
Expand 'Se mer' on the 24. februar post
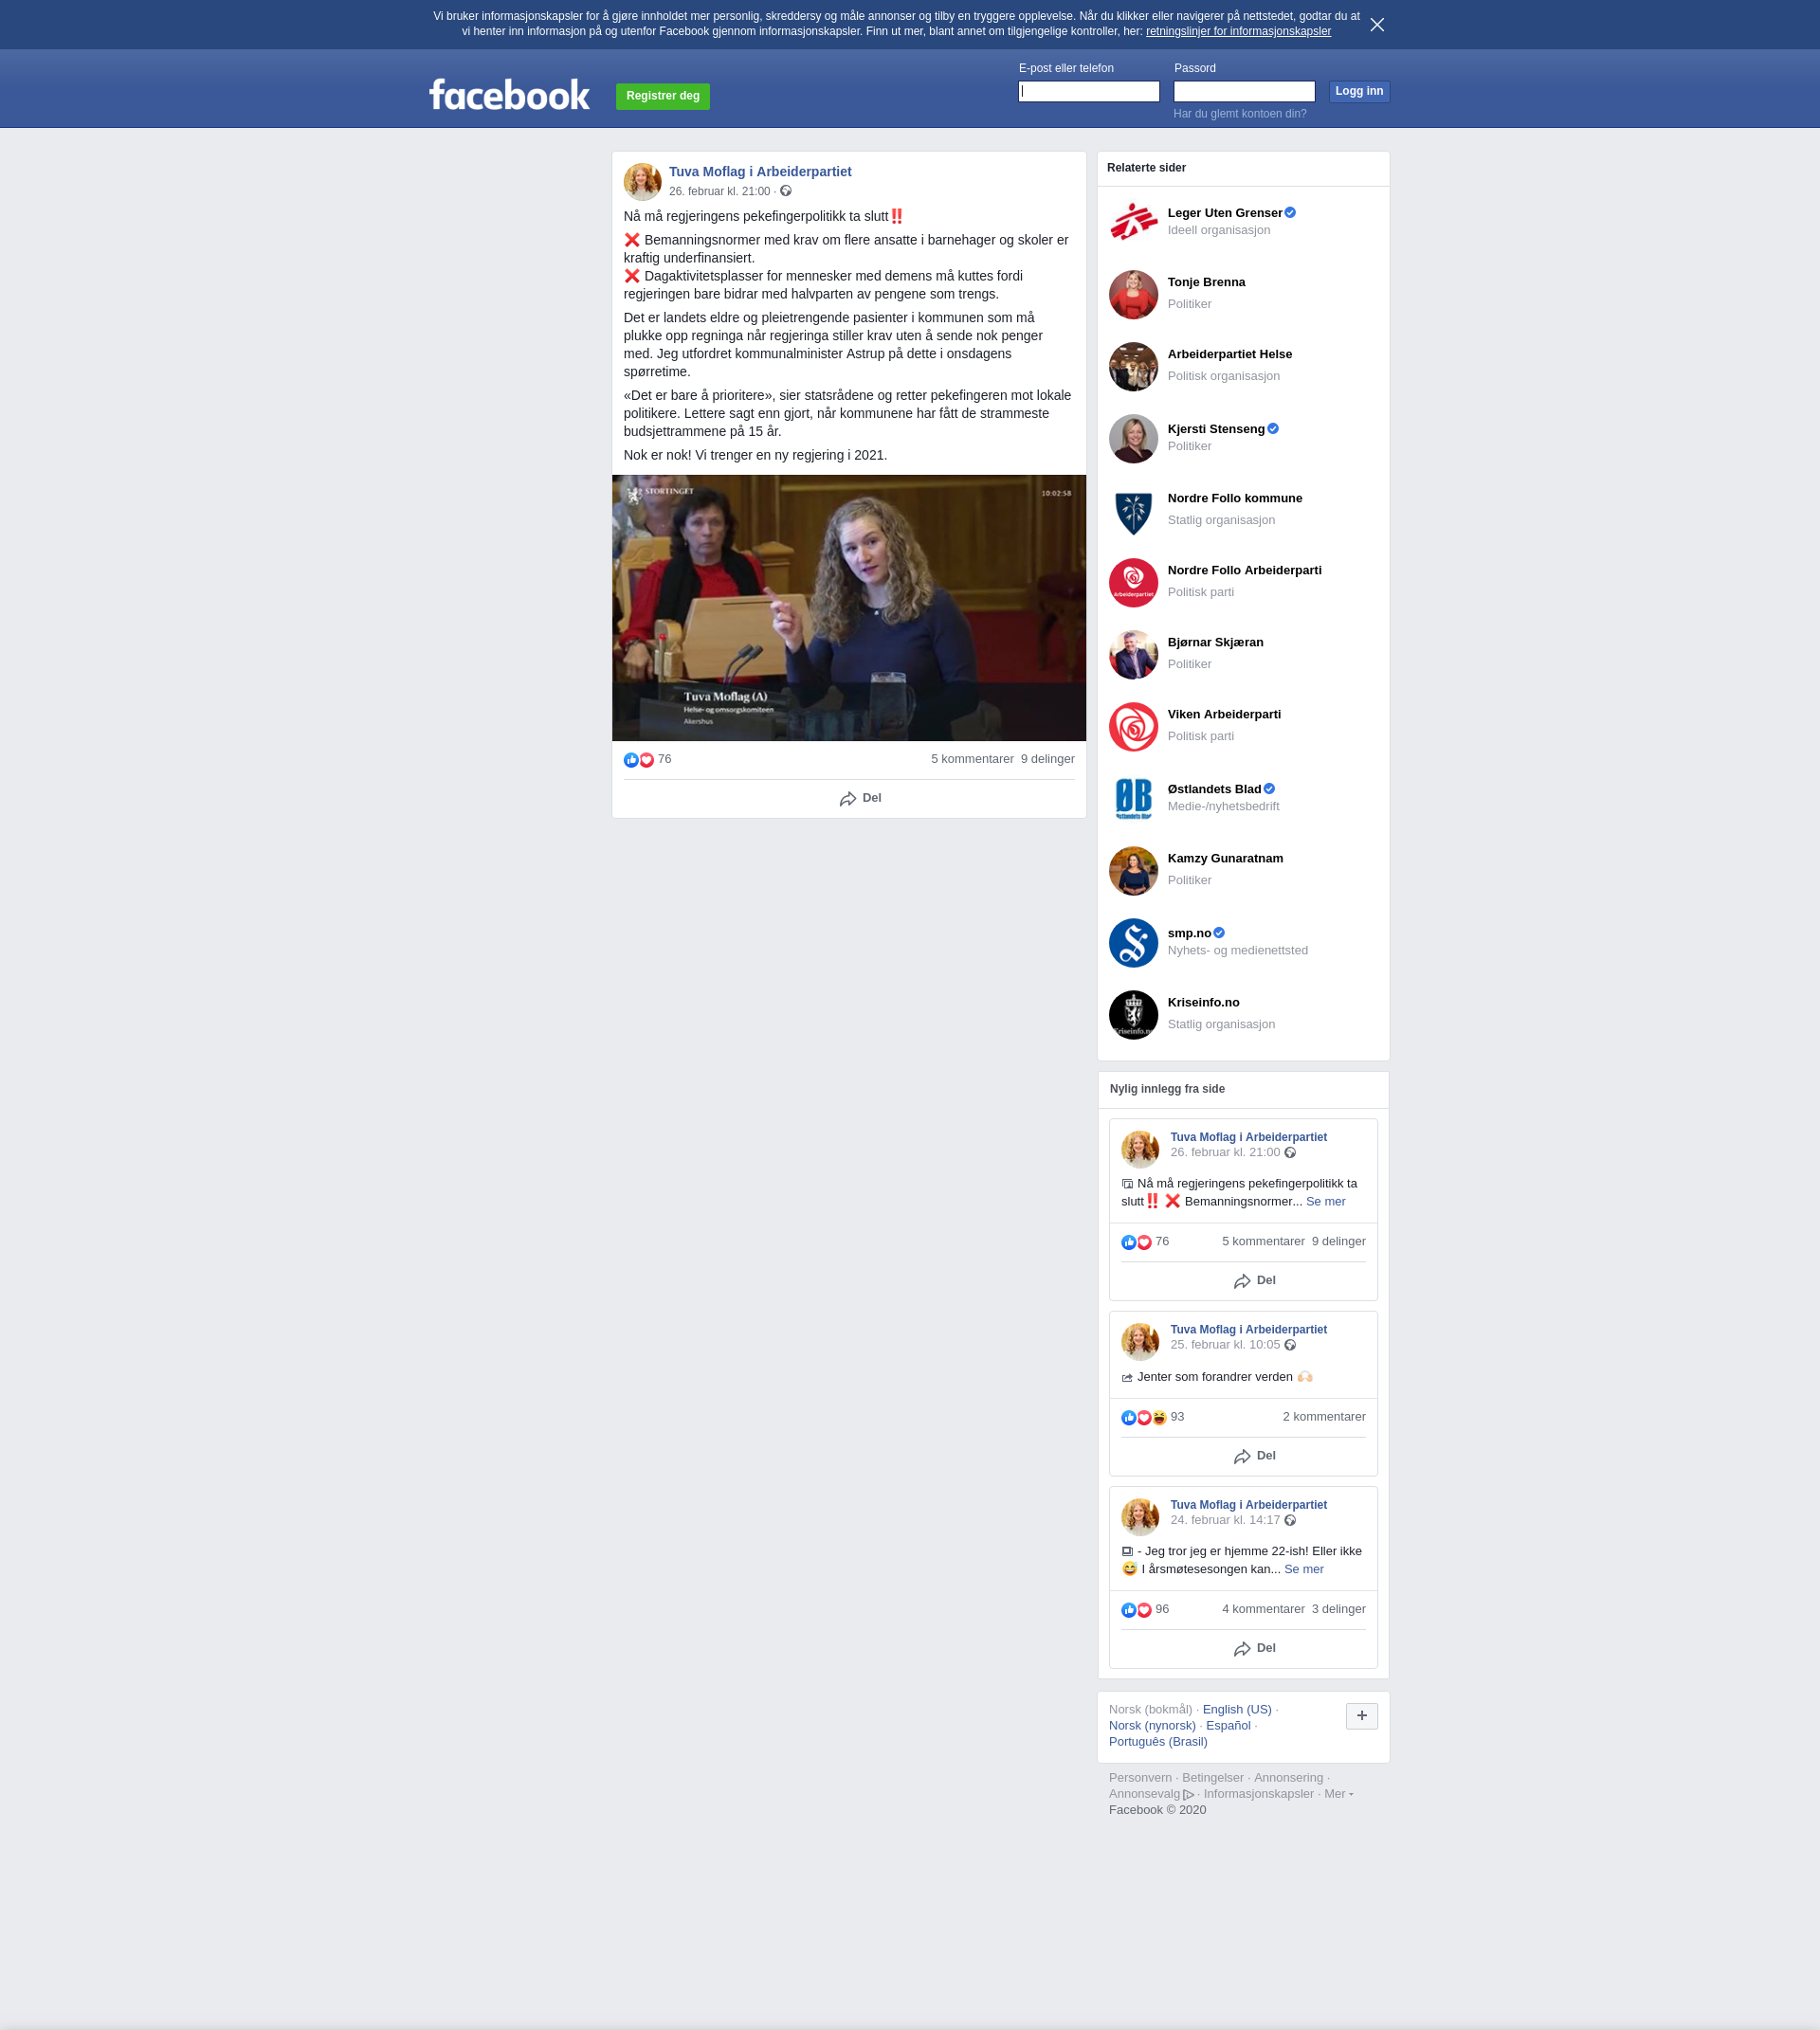click(x=1303, y=1570)
